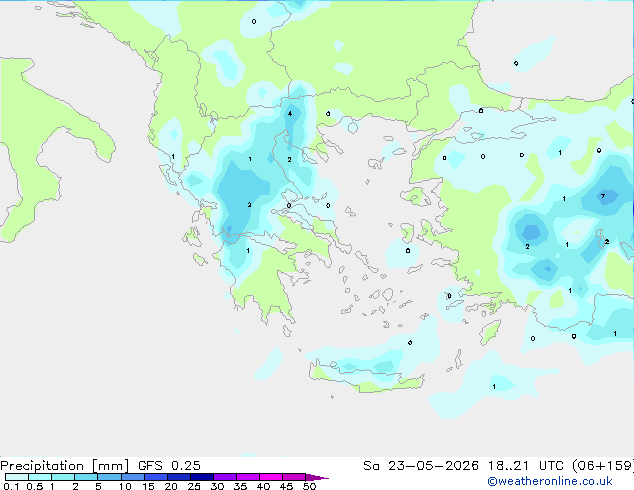Click the 15–20 mm legend swatch
634x490 pixels.
pos(156,477)
